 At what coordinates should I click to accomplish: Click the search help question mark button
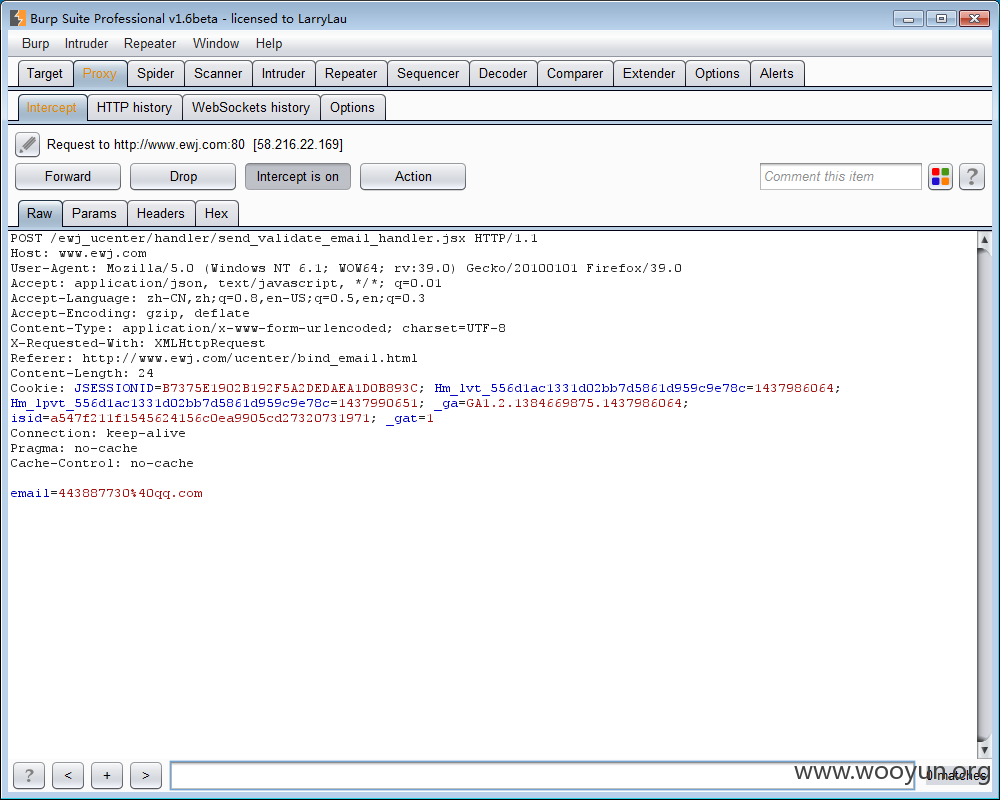click(29, 775)
